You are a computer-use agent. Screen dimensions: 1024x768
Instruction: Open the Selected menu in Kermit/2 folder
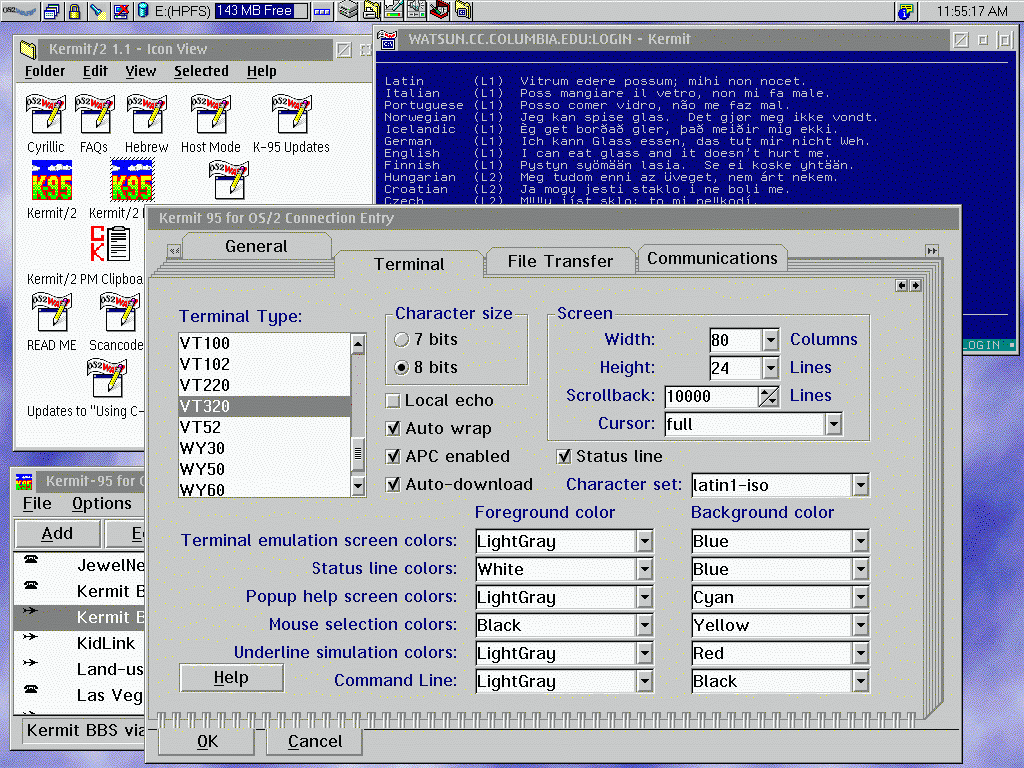click(x=201, y=71)
